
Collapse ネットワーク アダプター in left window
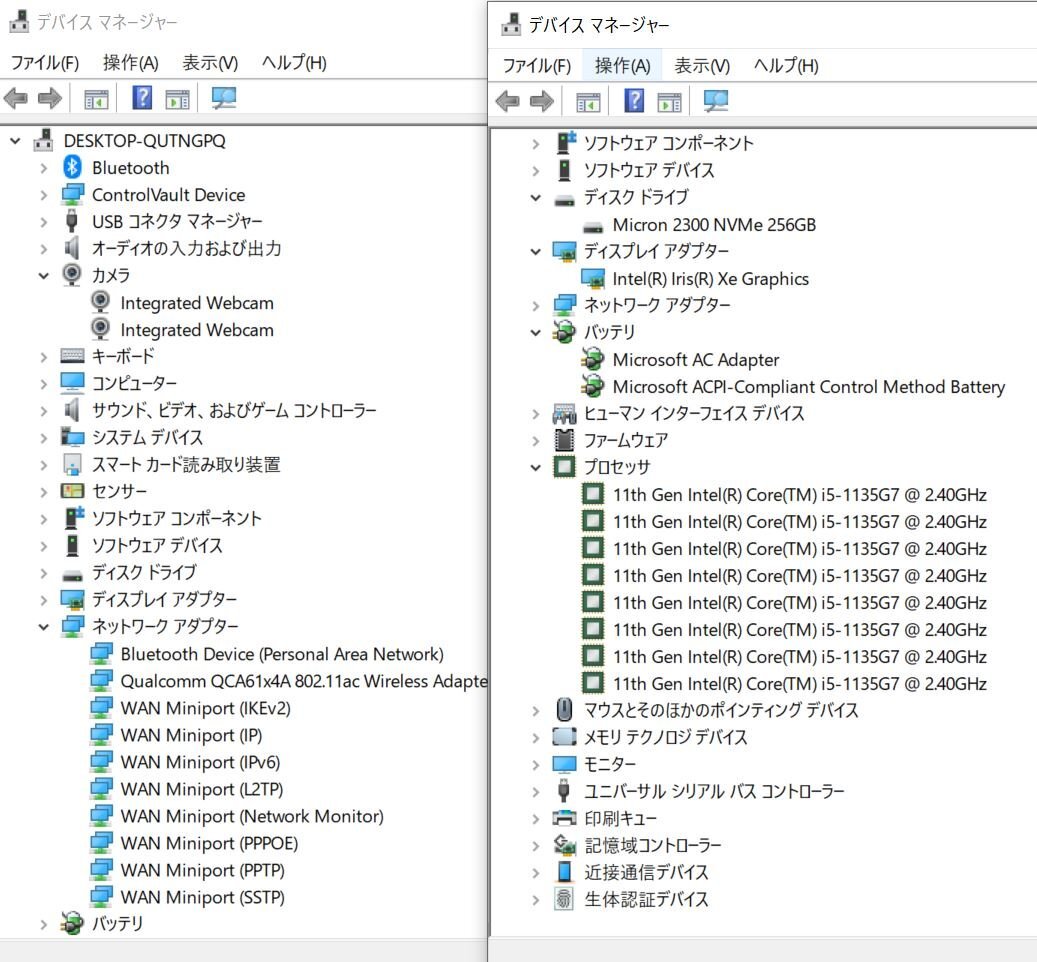pyautogui.click(x=44, y=626)
